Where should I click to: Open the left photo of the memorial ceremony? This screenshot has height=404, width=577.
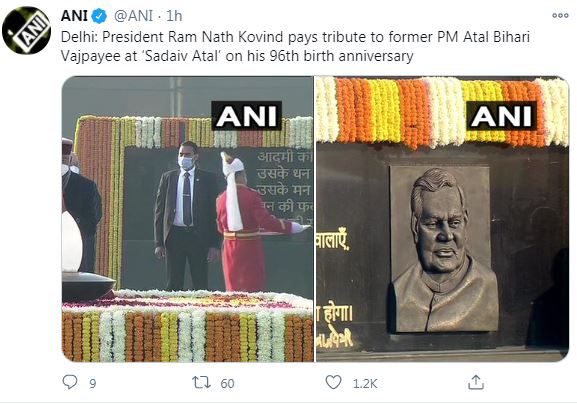188,219
